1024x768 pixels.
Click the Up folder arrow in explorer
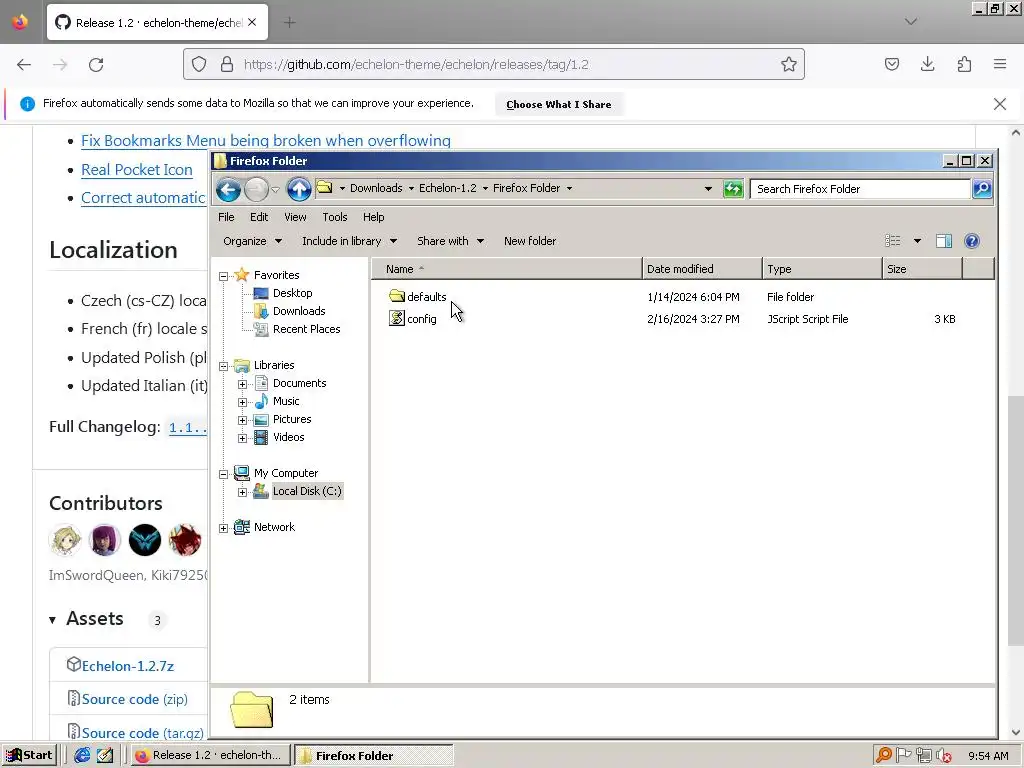299,189
